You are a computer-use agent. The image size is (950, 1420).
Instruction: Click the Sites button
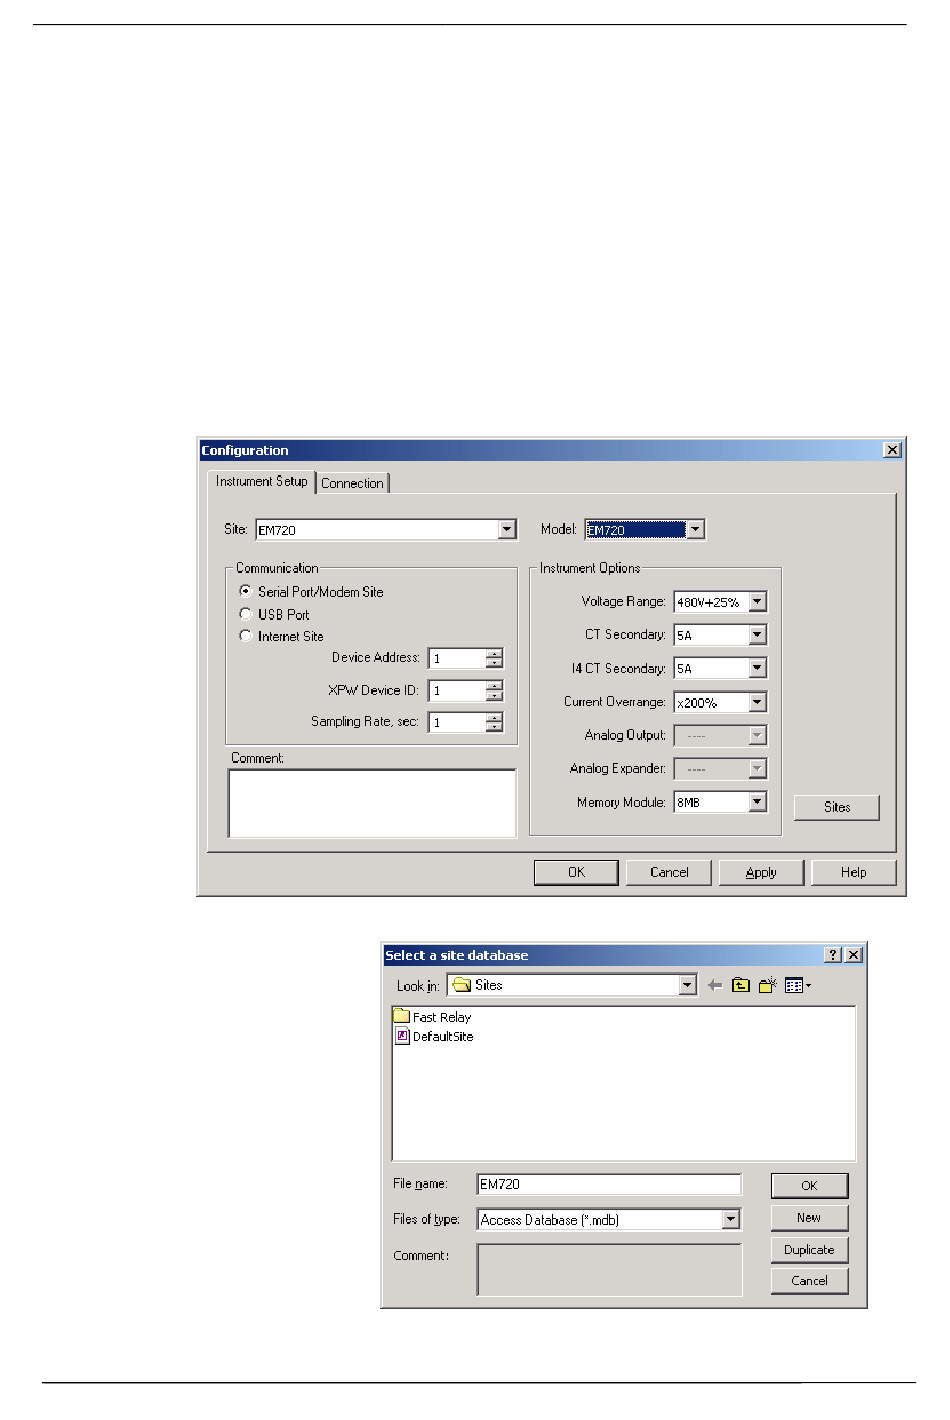click(836, 807)
